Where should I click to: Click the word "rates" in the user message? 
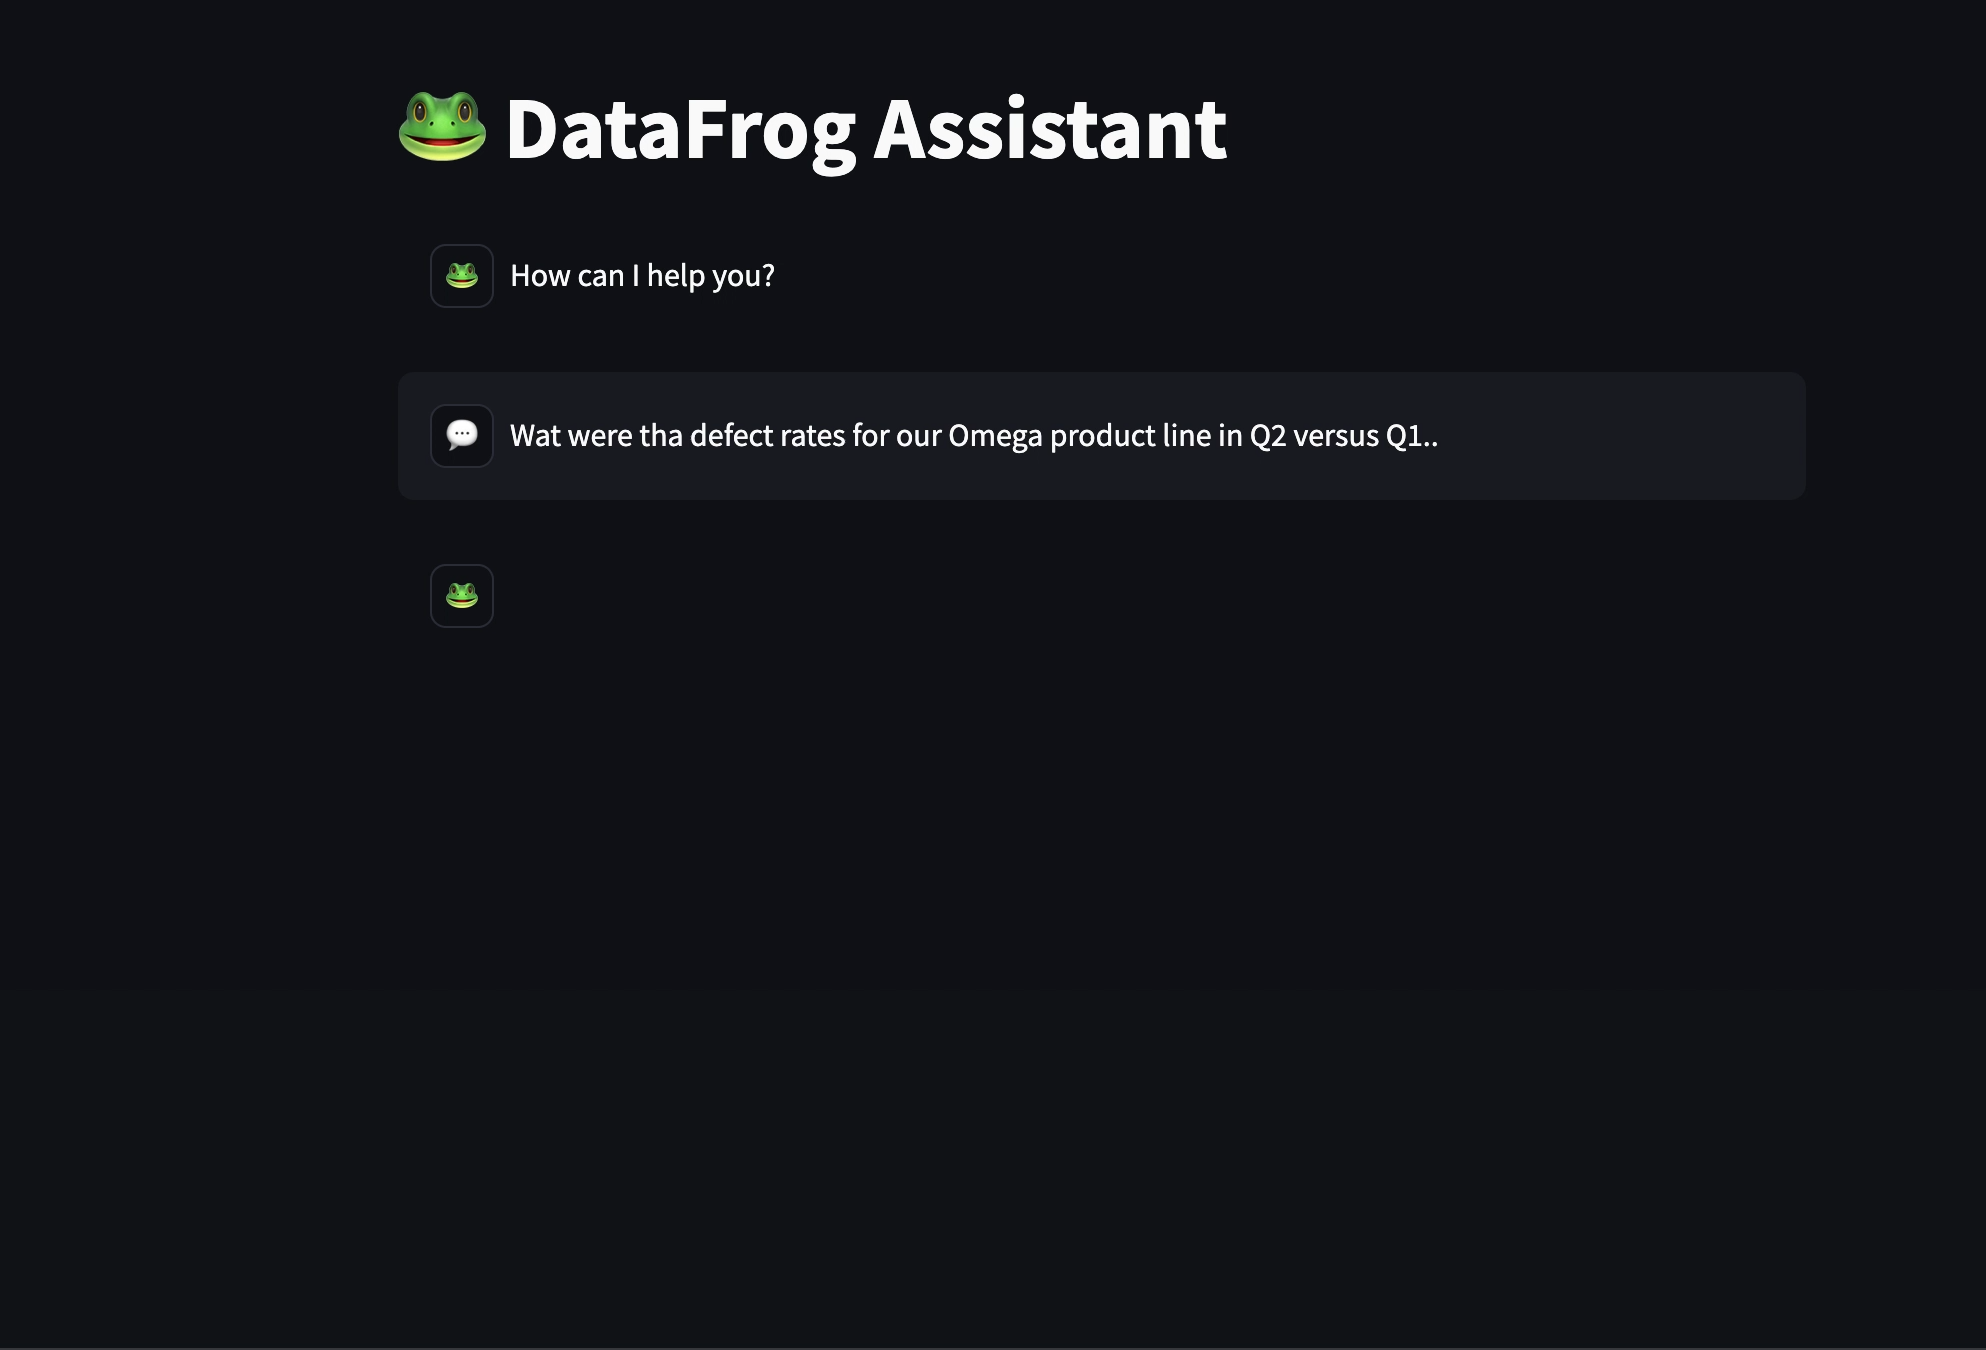coord(812,436)
